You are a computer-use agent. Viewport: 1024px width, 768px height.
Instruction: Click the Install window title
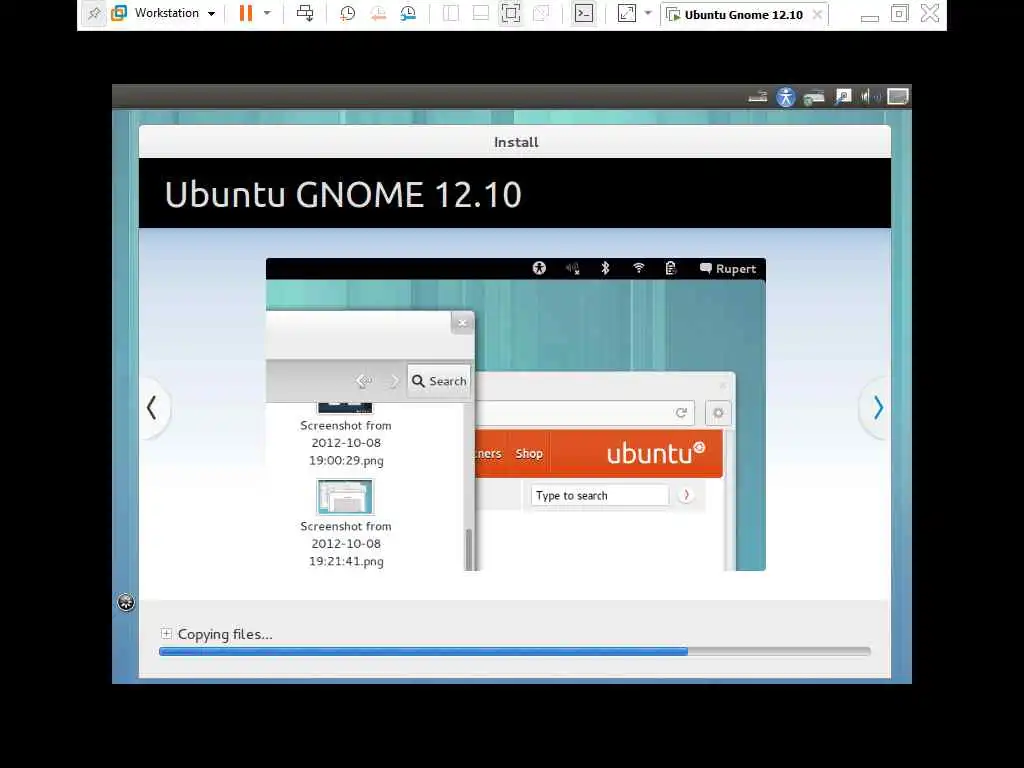click(516, 142)
